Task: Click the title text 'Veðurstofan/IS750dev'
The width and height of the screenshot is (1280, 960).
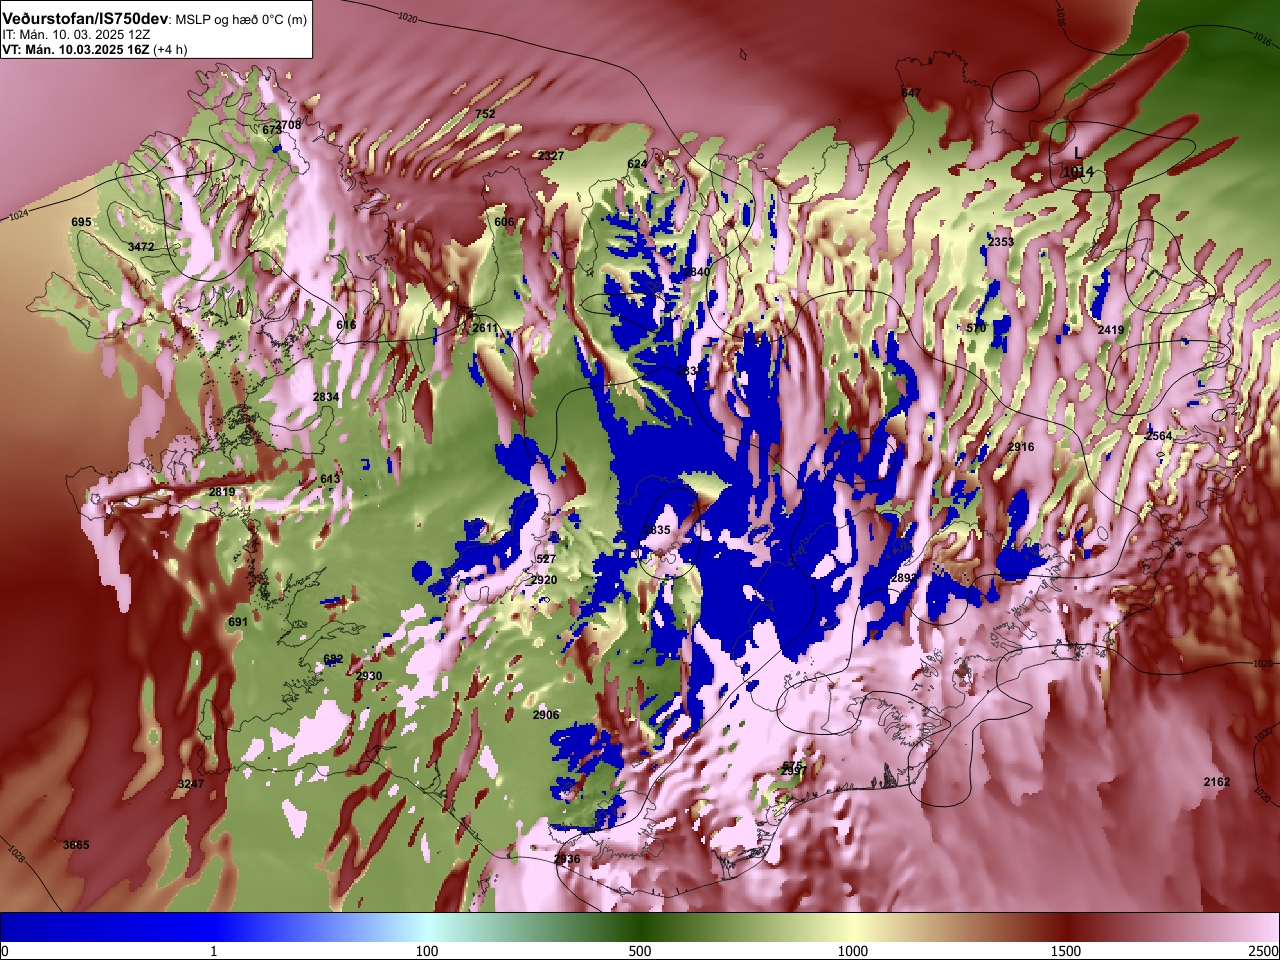Action: pos(85,19)
